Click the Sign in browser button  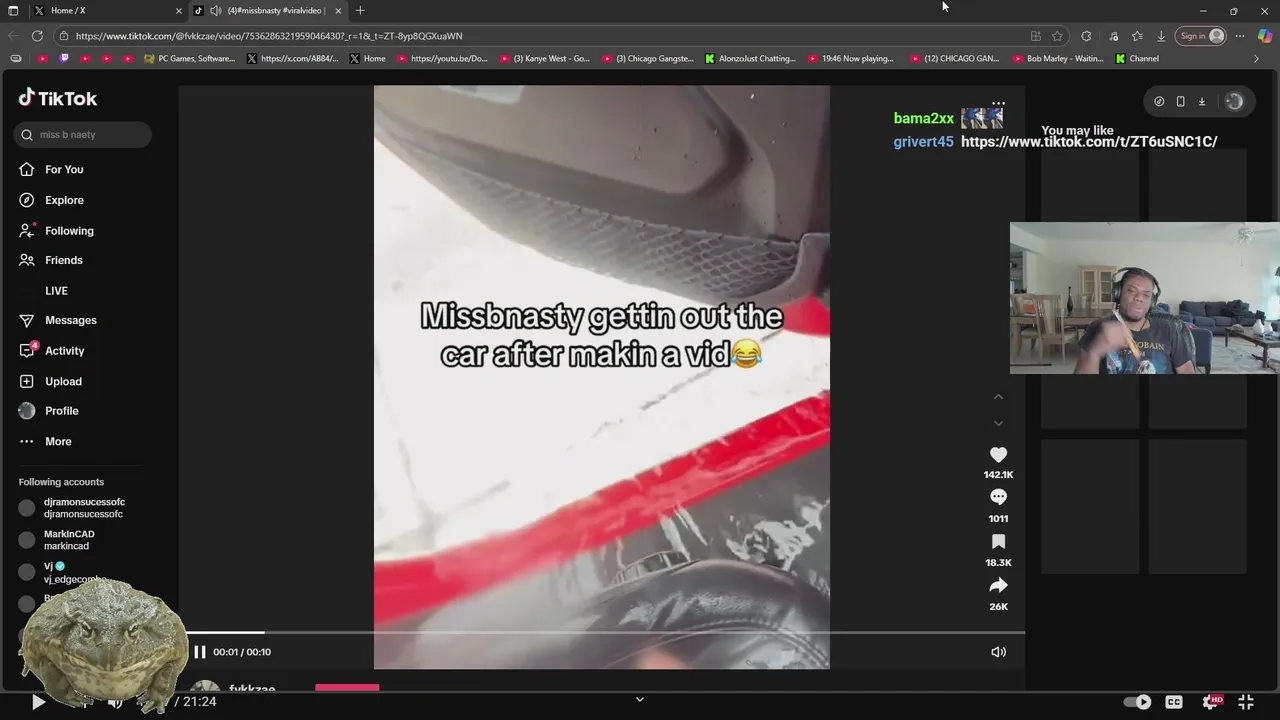pos(1202,36)
